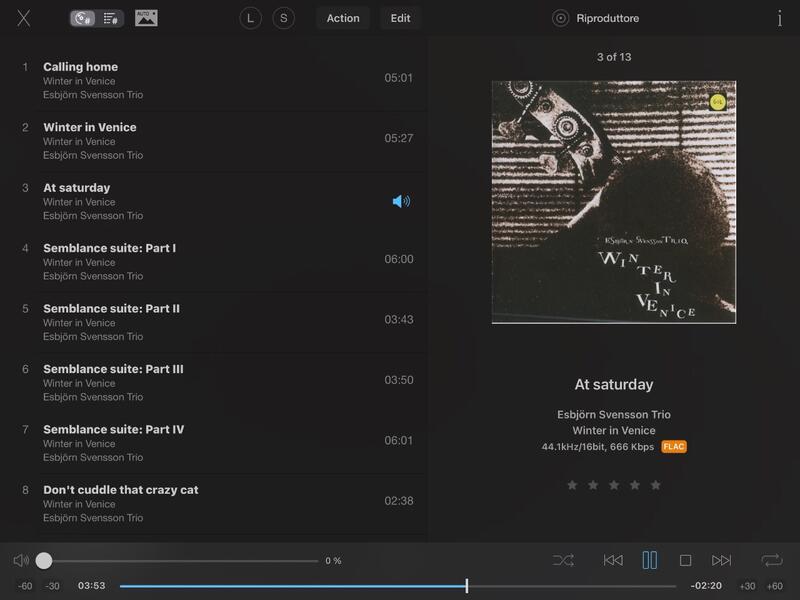Toggle shuffle playback

pyautogui.click(x=563, y=560)
